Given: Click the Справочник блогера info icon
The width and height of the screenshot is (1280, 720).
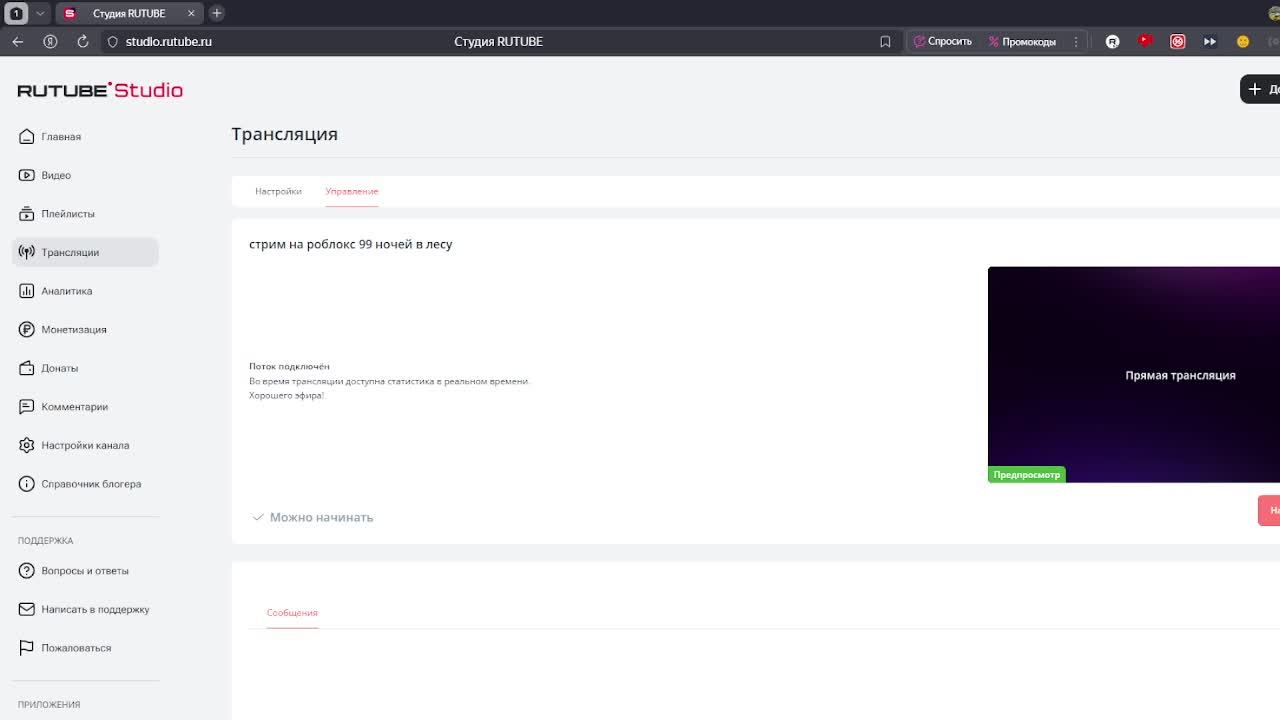Looking at the screenshot, I should (x=26, y=484).
